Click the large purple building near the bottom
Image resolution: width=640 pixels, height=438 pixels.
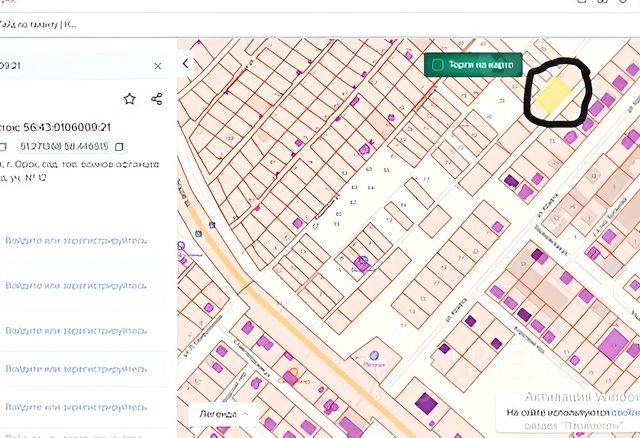426,405
